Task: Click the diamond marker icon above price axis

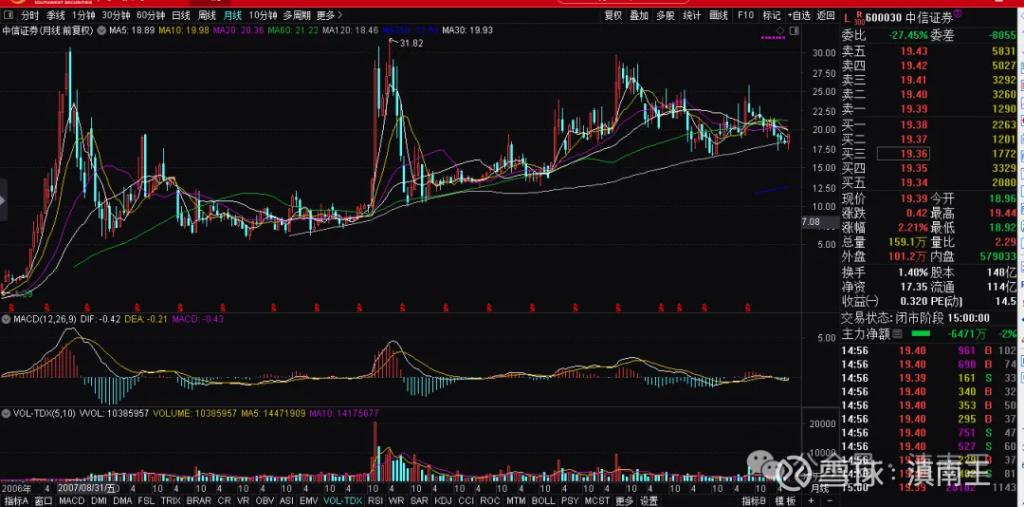Action: point(780,31)
